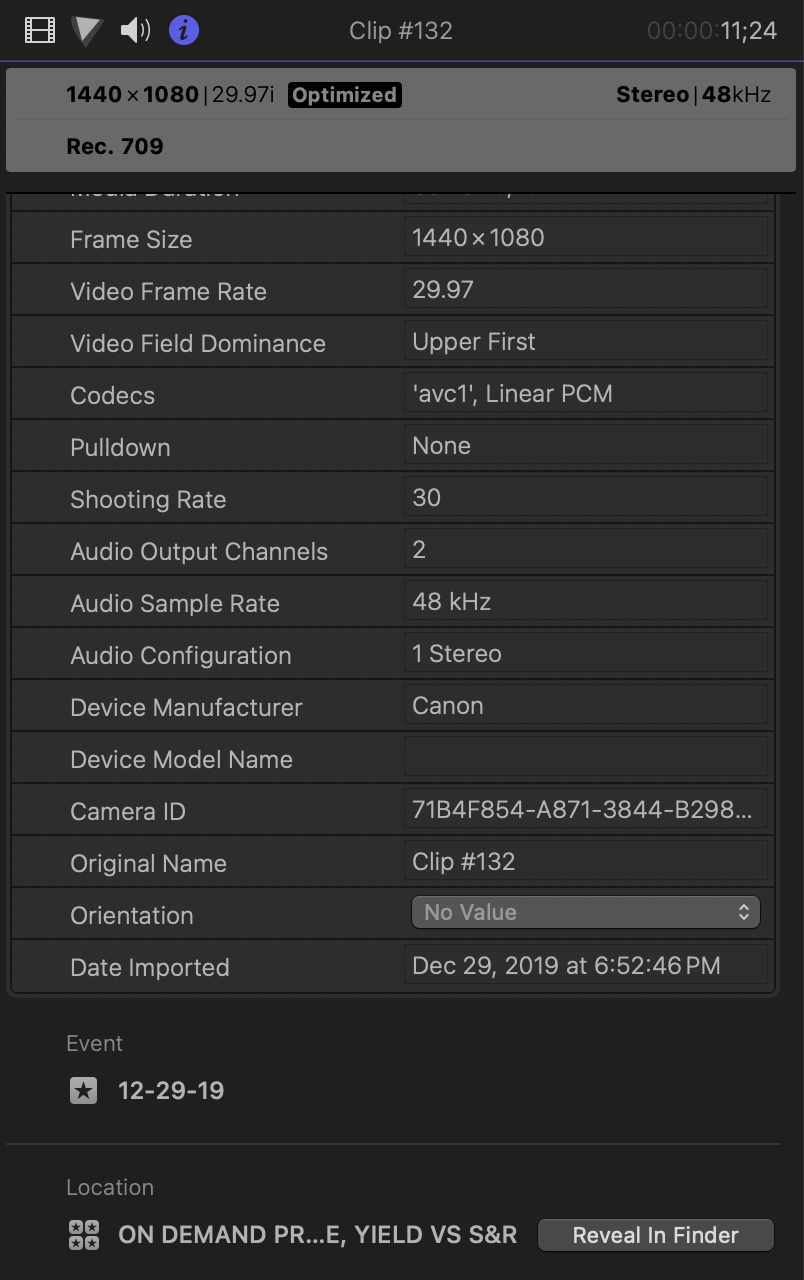Open the Video inspector filmstrip icon

coord(40,30)
